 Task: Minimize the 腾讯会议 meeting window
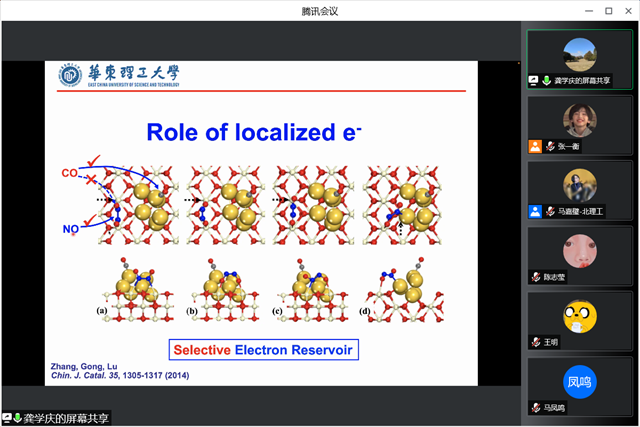[583, 10]
